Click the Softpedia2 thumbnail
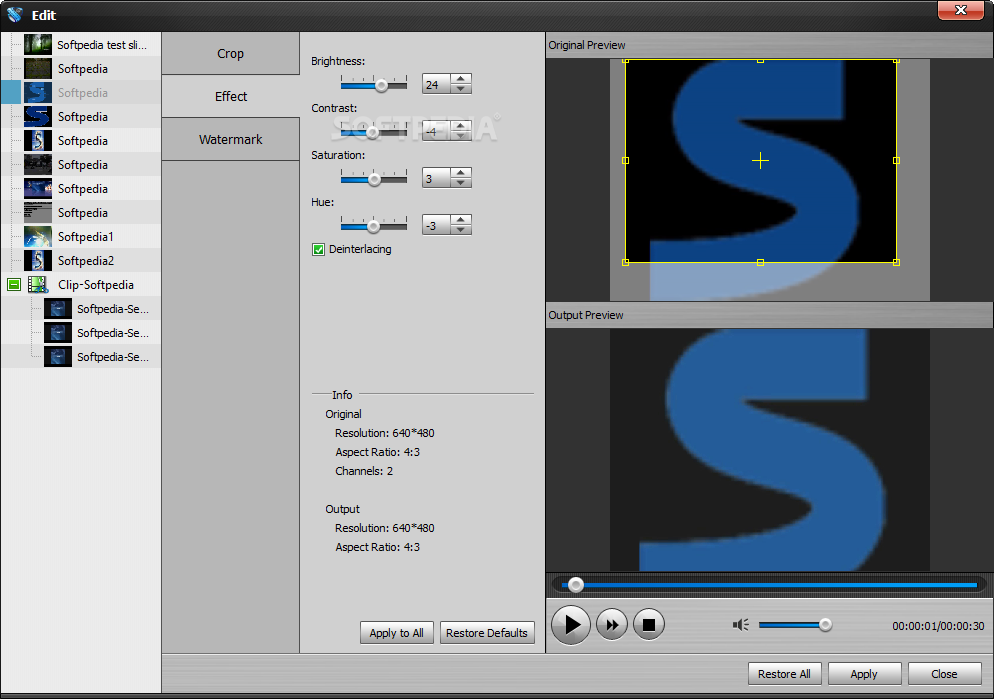 [38, 261]
